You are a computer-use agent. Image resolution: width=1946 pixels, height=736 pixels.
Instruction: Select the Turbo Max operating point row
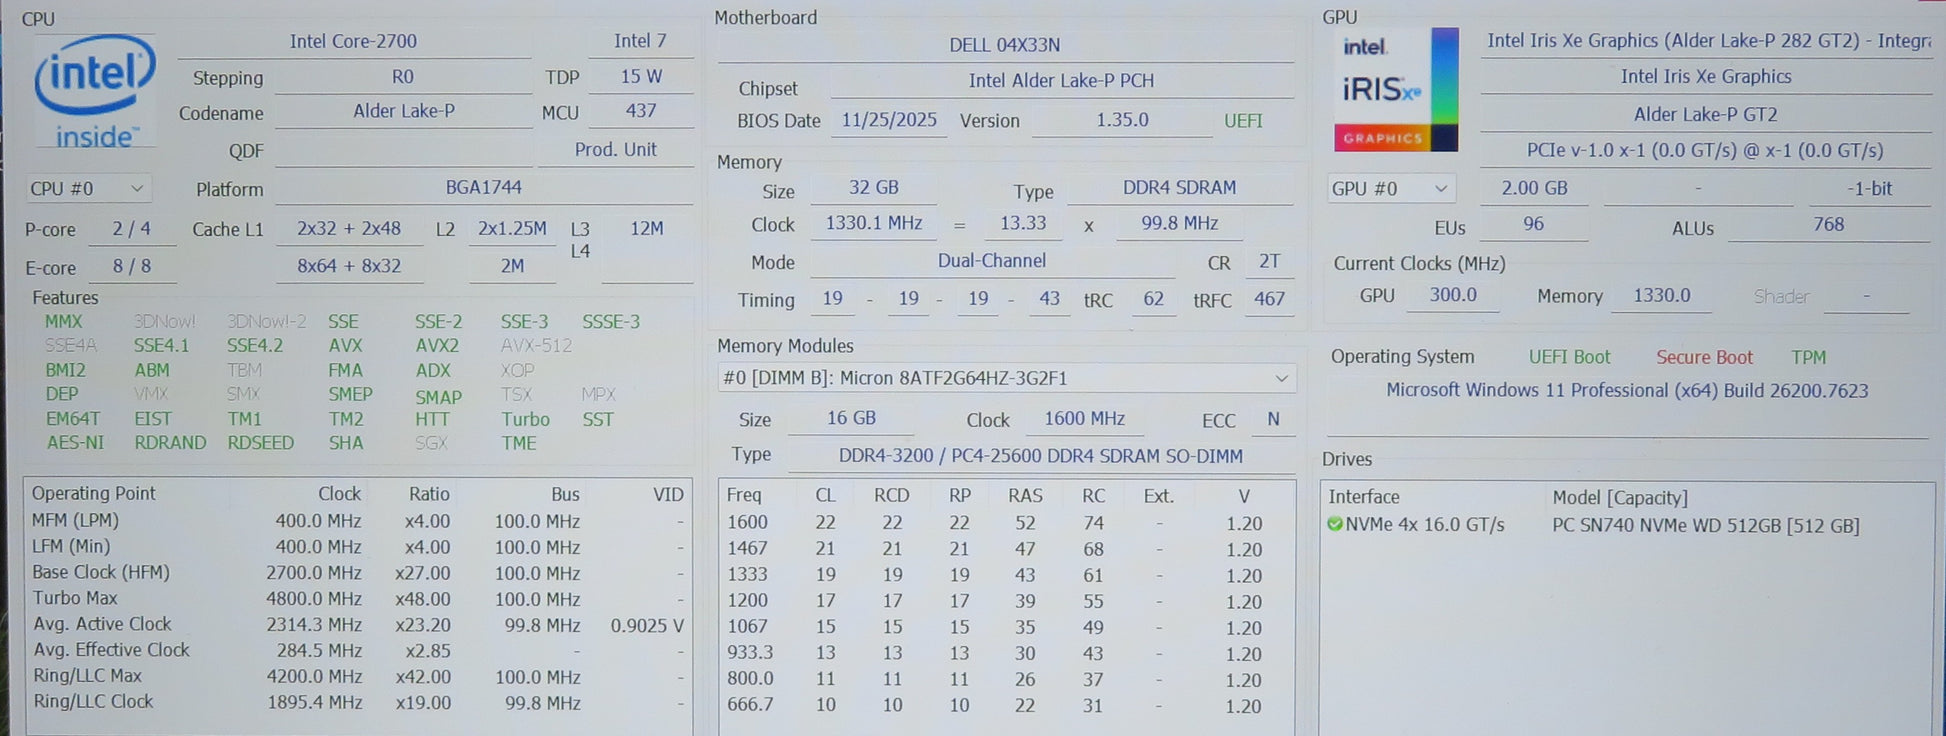pos(357,598)
